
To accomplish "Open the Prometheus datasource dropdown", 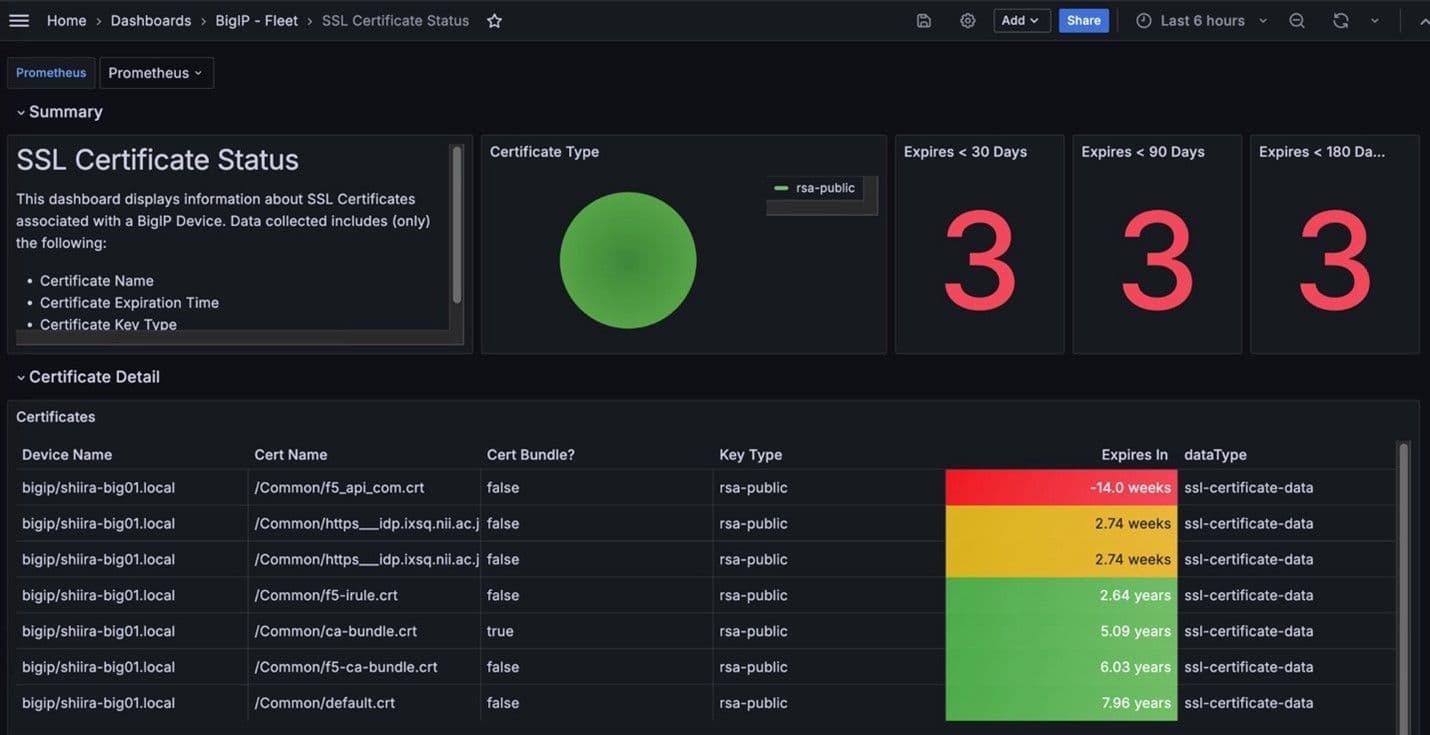I will [156, 73].
